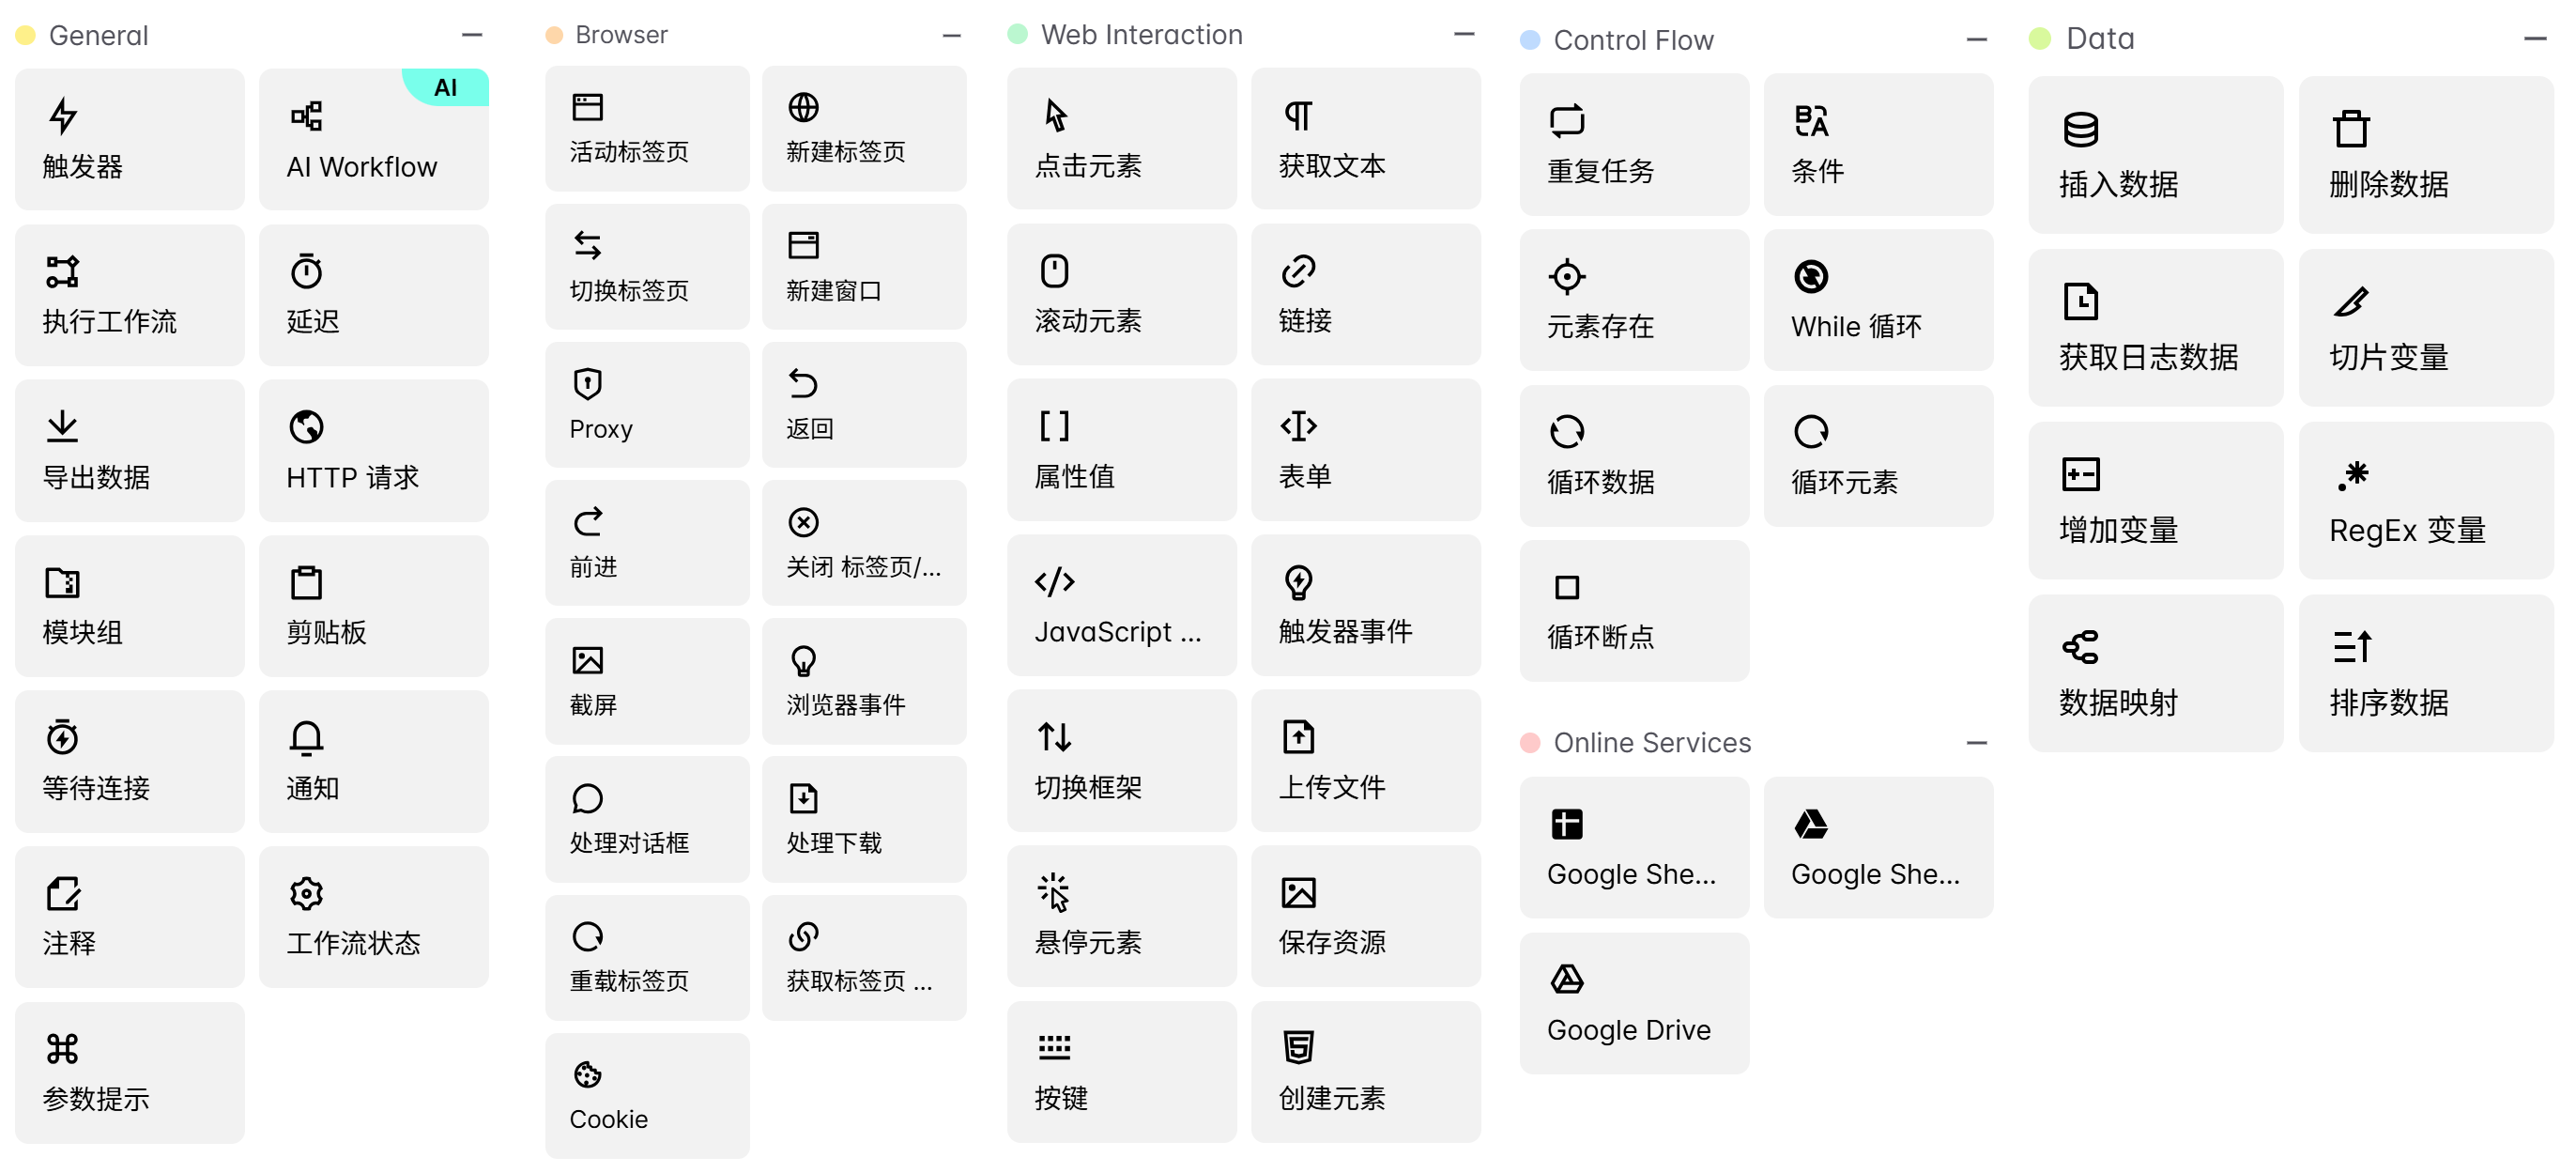2576x1173 pixels.
Task: Click the 切片变量 knife block
Action: (2426, 328)
